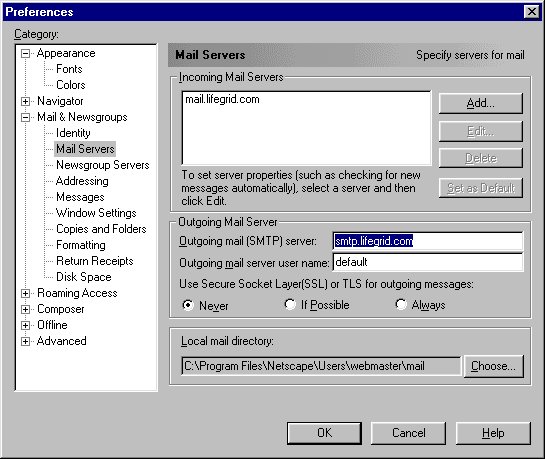This screenshot has height=459, width=545.
Task: Confirm preferences with the OK button
Action: (x=324, y=433)
